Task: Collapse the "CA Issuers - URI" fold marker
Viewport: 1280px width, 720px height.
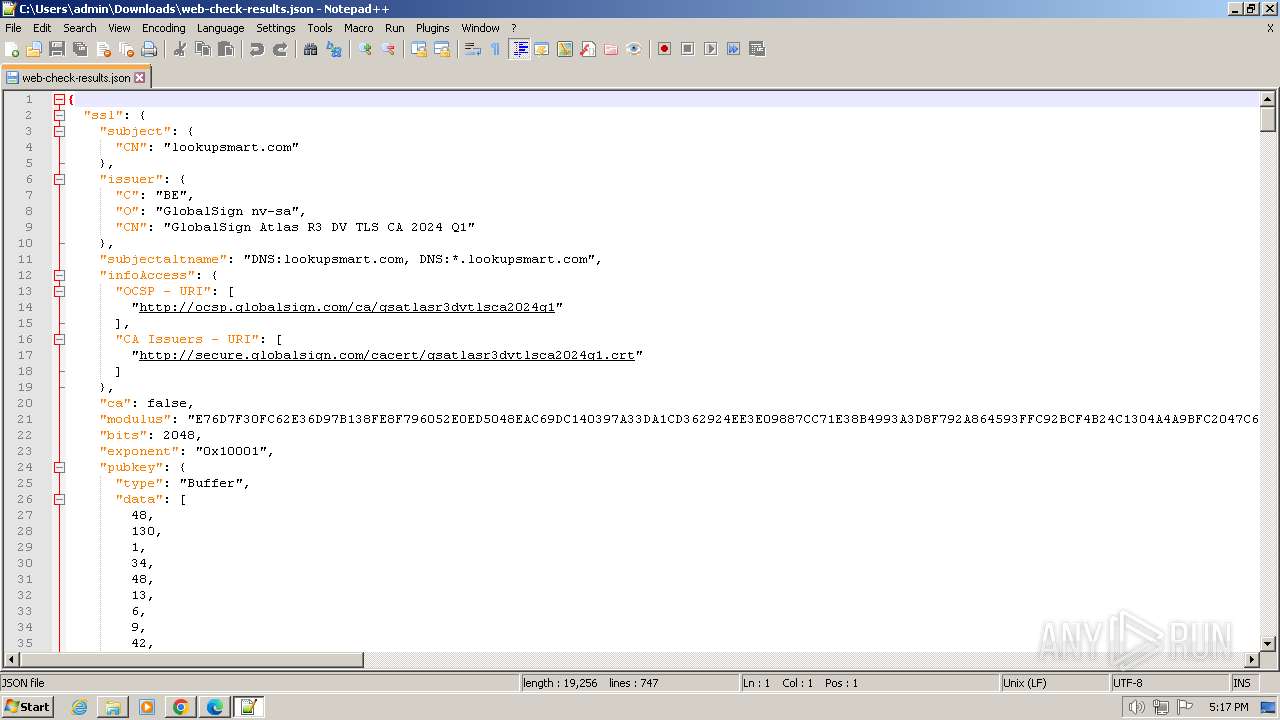Action: (x=59, y=339)
